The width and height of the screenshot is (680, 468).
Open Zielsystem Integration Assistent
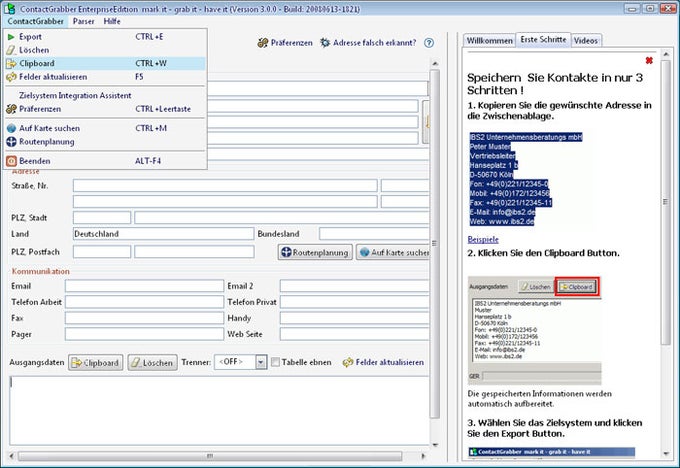pyautogui.click(x=105, y=95)
